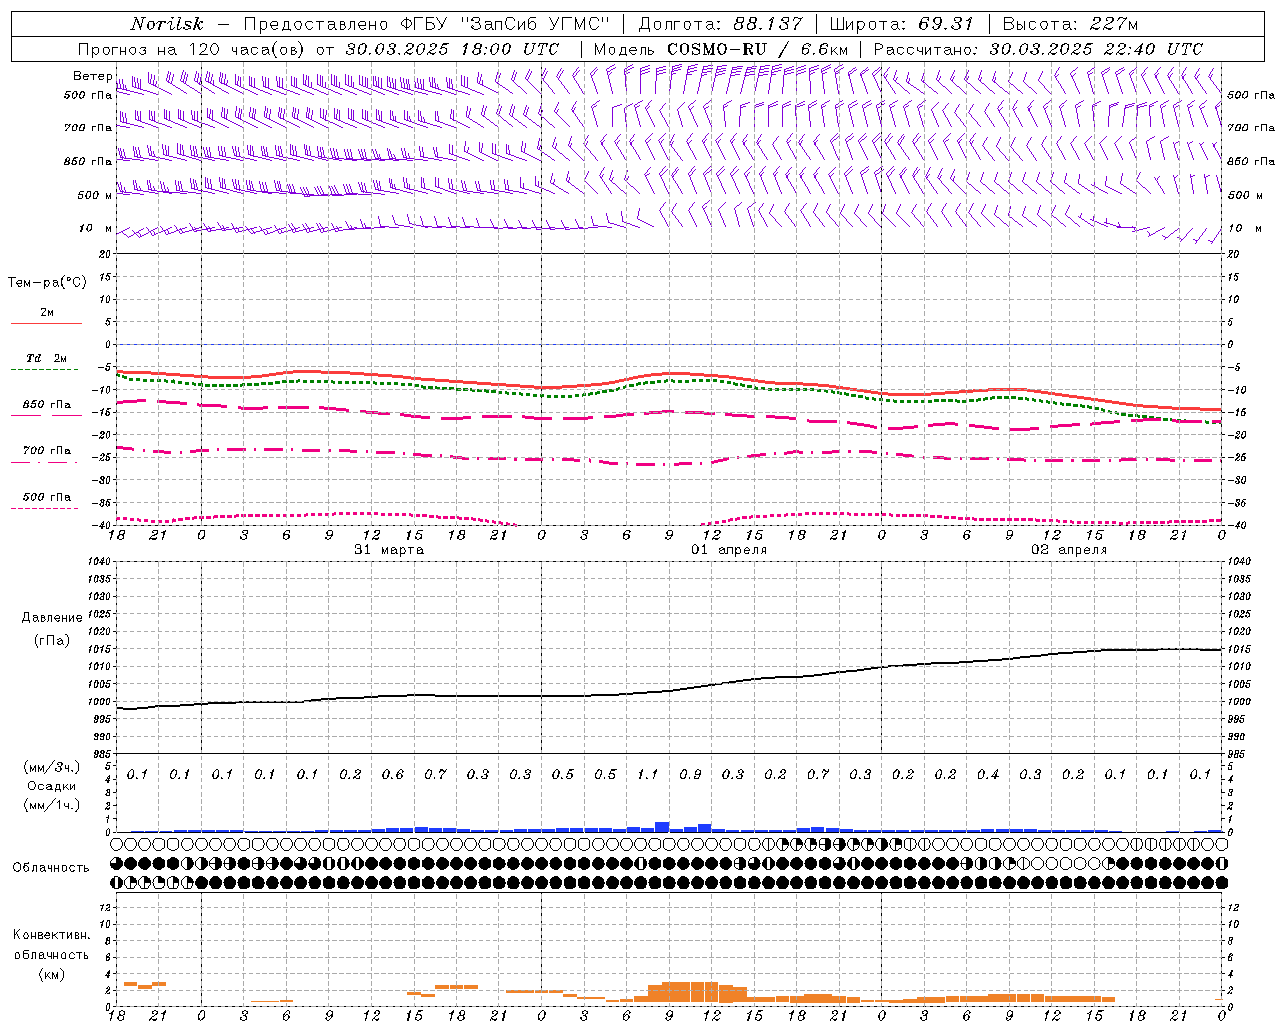Click the tallest blue precipitation bar
Viewport: 1280px width, 1024px height.
(662, 827)
